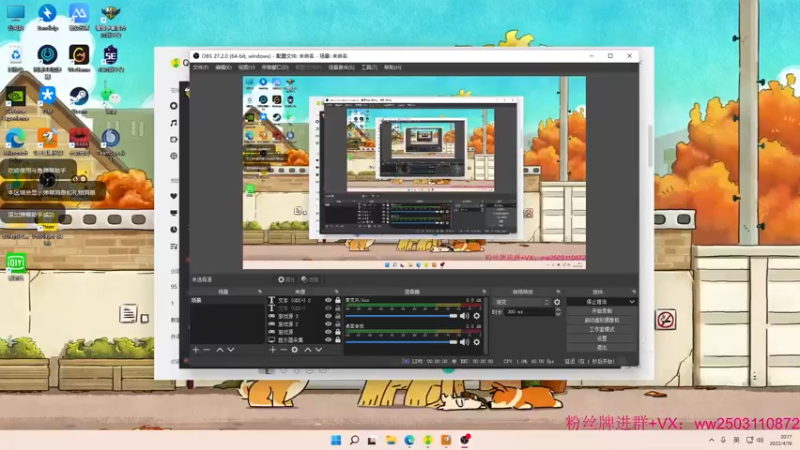This screenshot has height=450, width=800.
Task: Mute the 桌面音频 speaker icon
Action: coord(464,342)
